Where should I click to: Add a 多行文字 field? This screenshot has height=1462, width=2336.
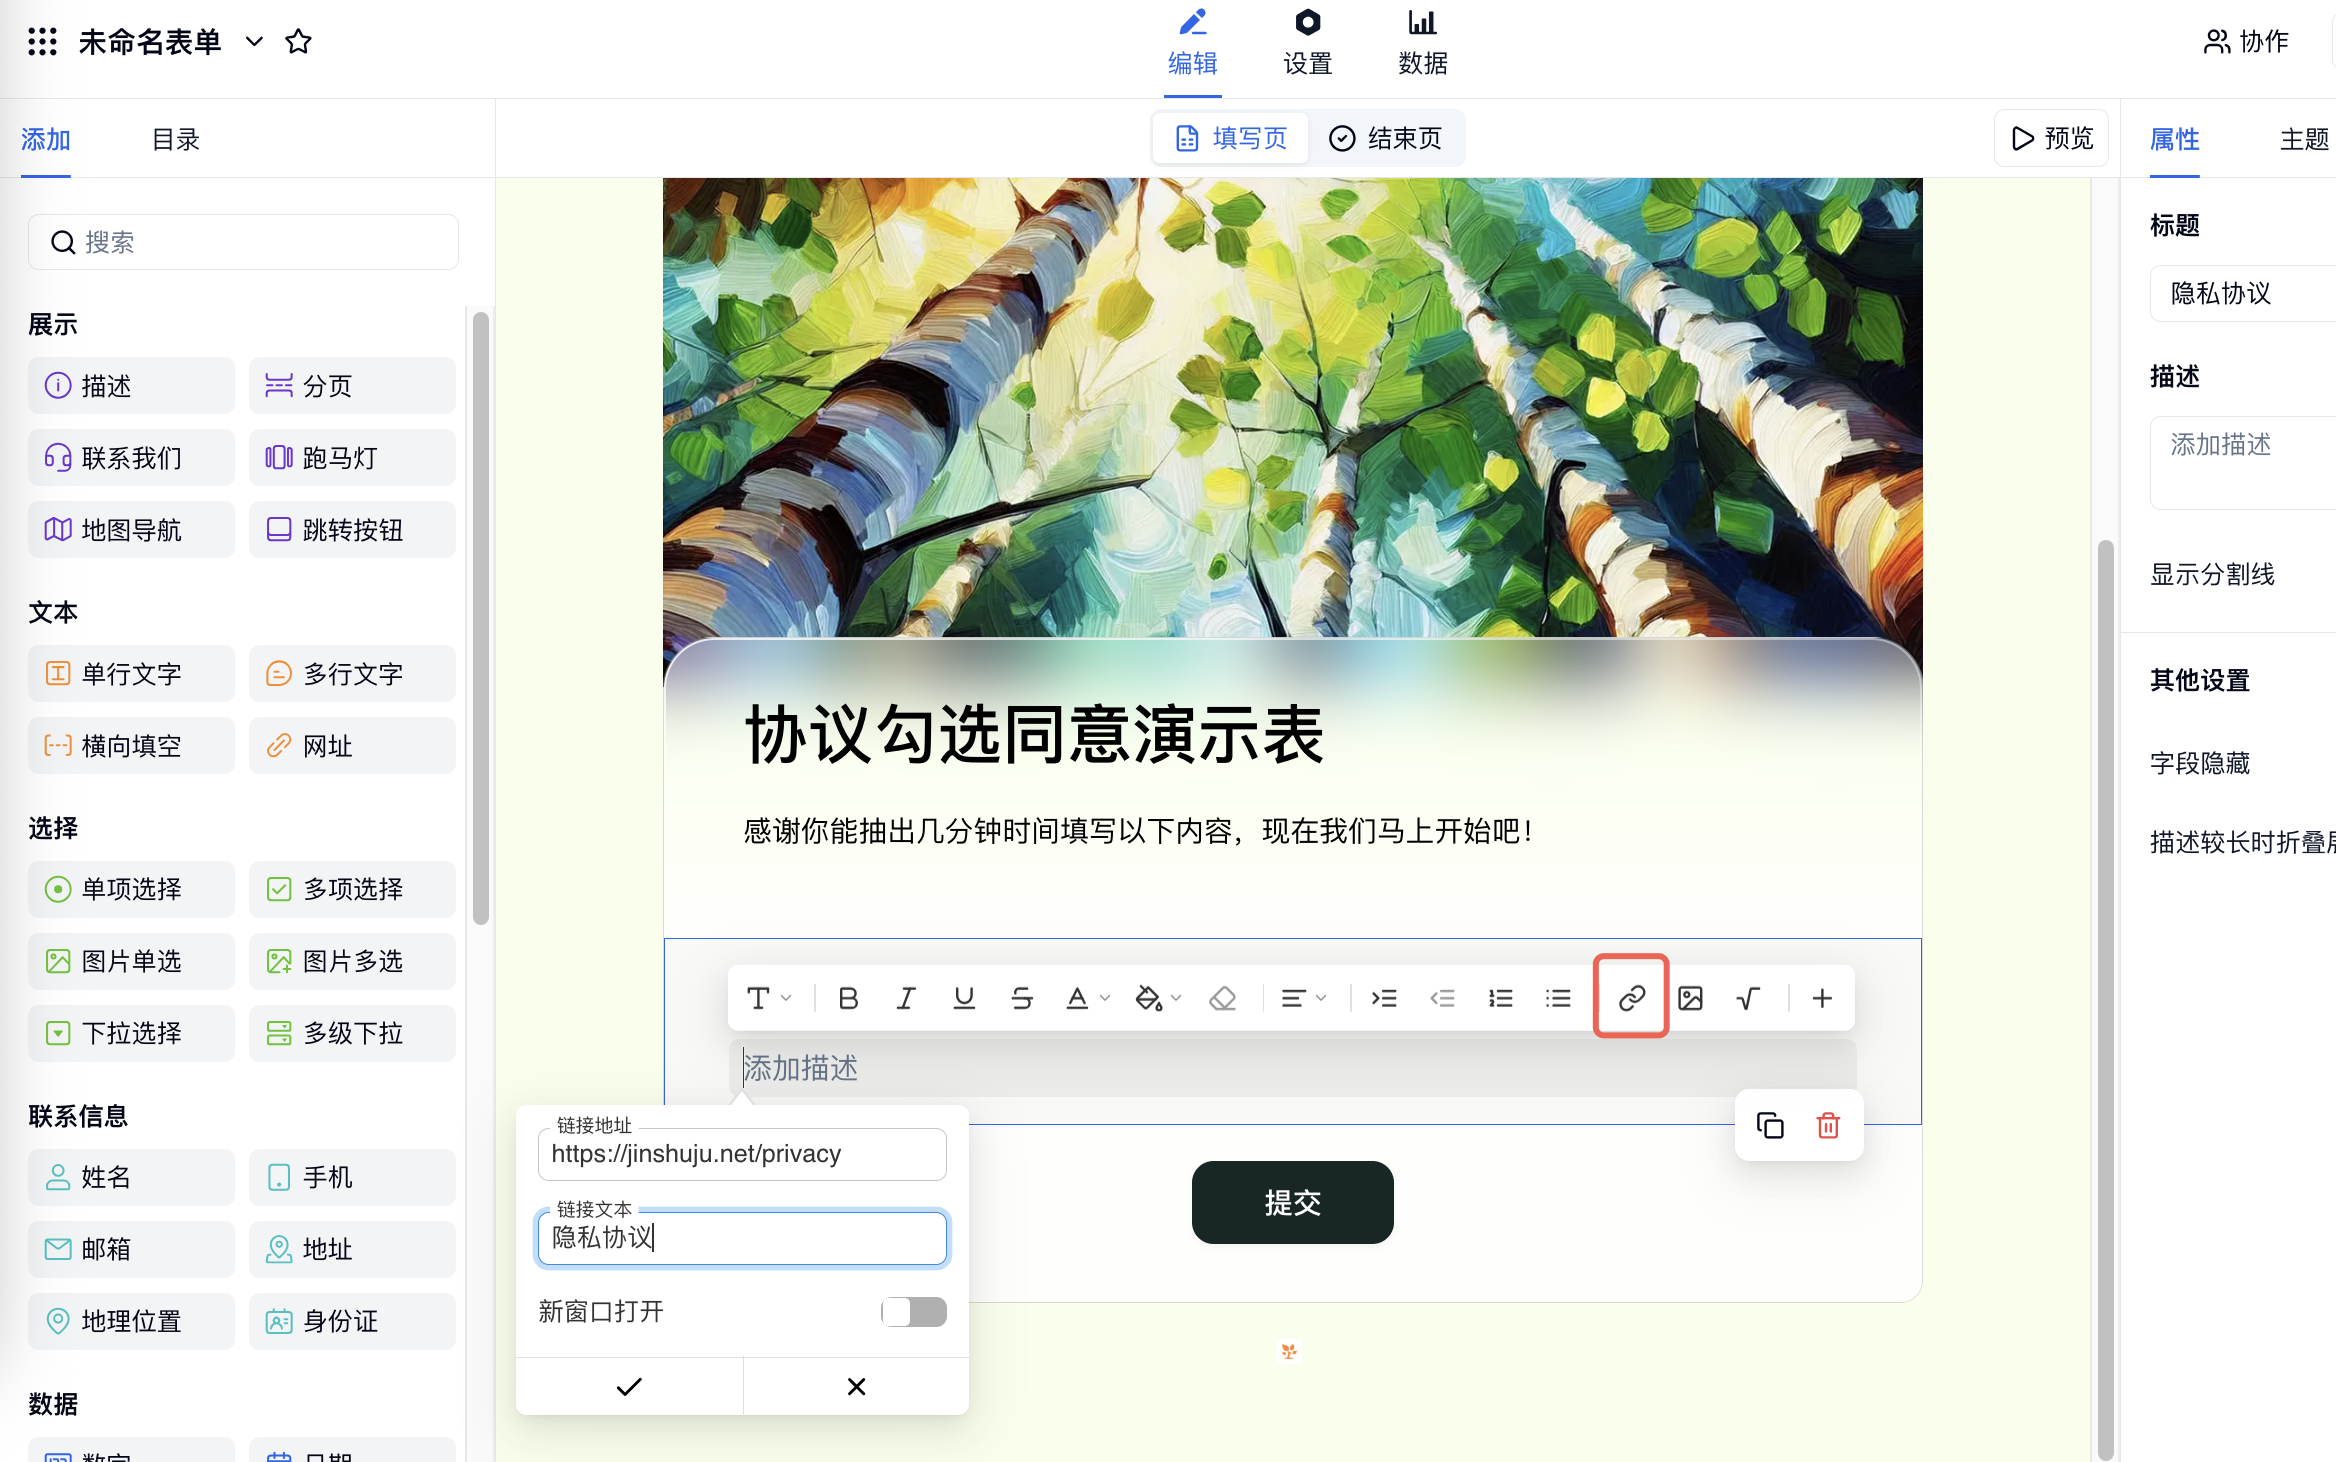352,673
